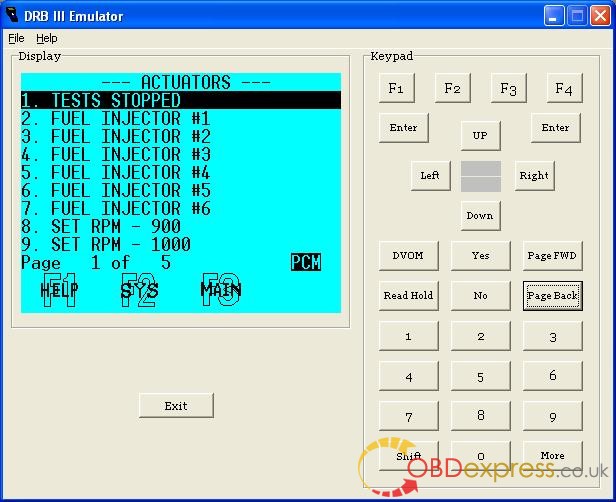Close the DRB III Emulator window

coord(600,16)
